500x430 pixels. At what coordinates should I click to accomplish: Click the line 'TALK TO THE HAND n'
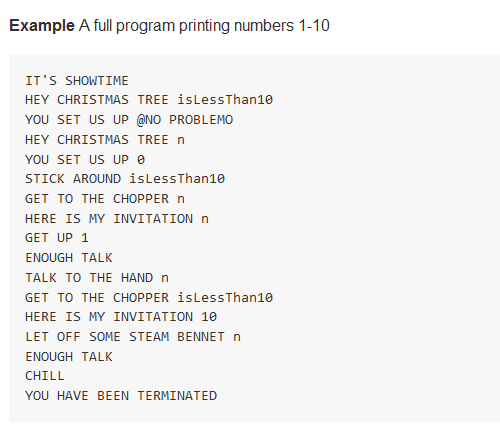click(x=97, y=278)
